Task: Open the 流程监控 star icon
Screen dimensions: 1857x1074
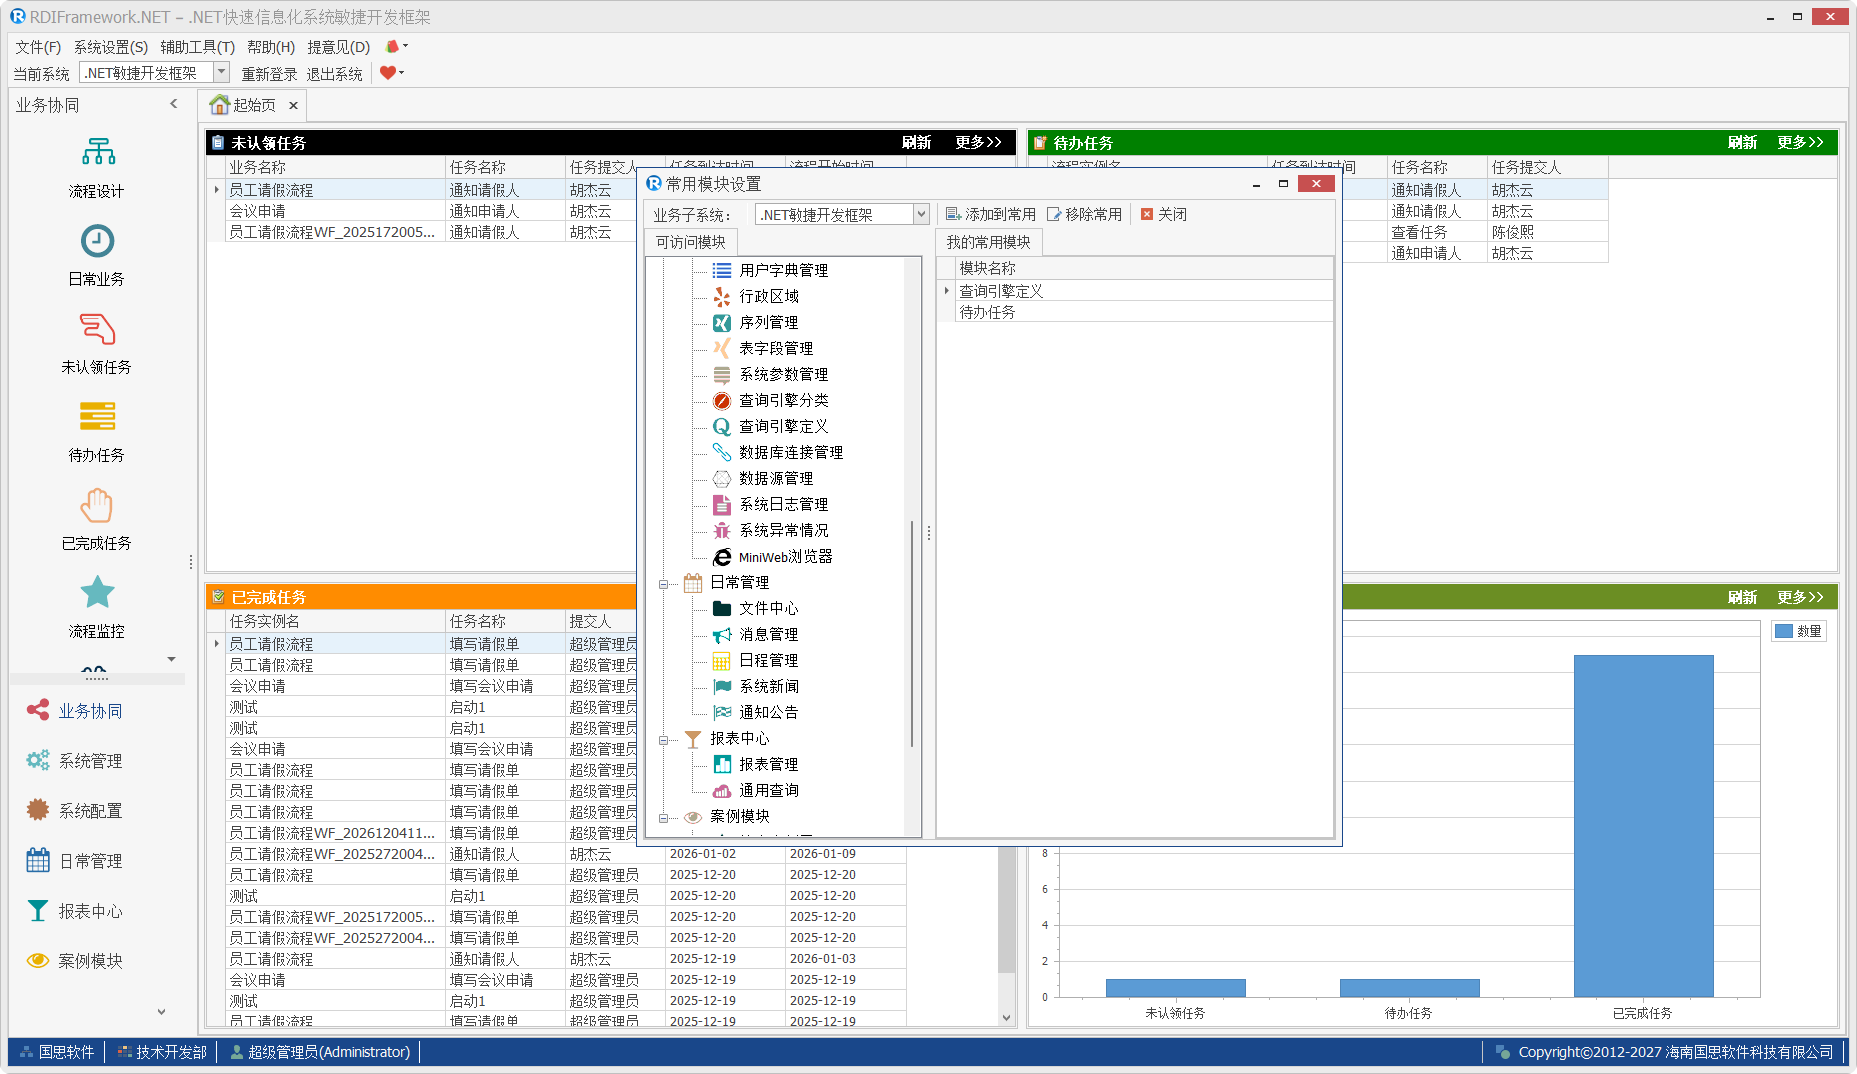Action: (x=97, y=593)
